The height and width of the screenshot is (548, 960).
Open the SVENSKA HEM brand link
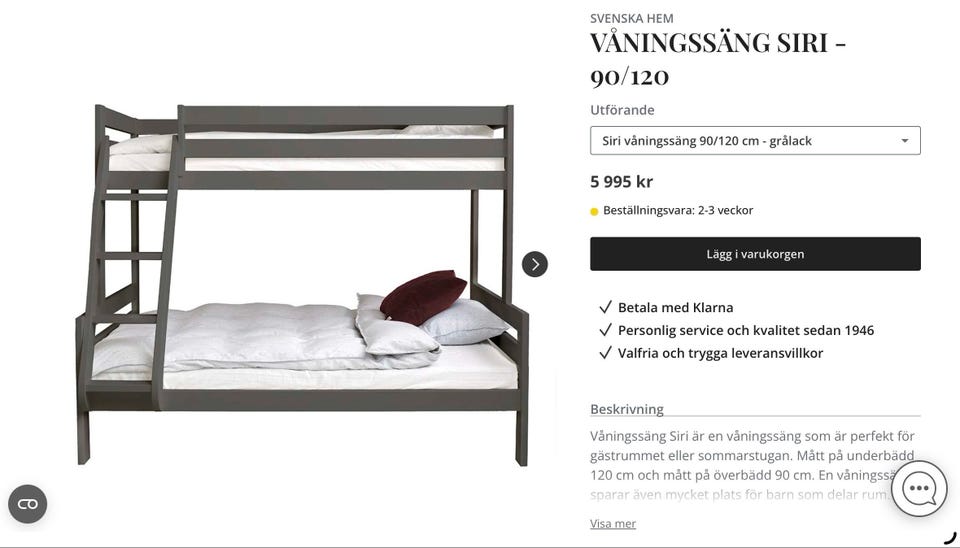coord(632,18)
